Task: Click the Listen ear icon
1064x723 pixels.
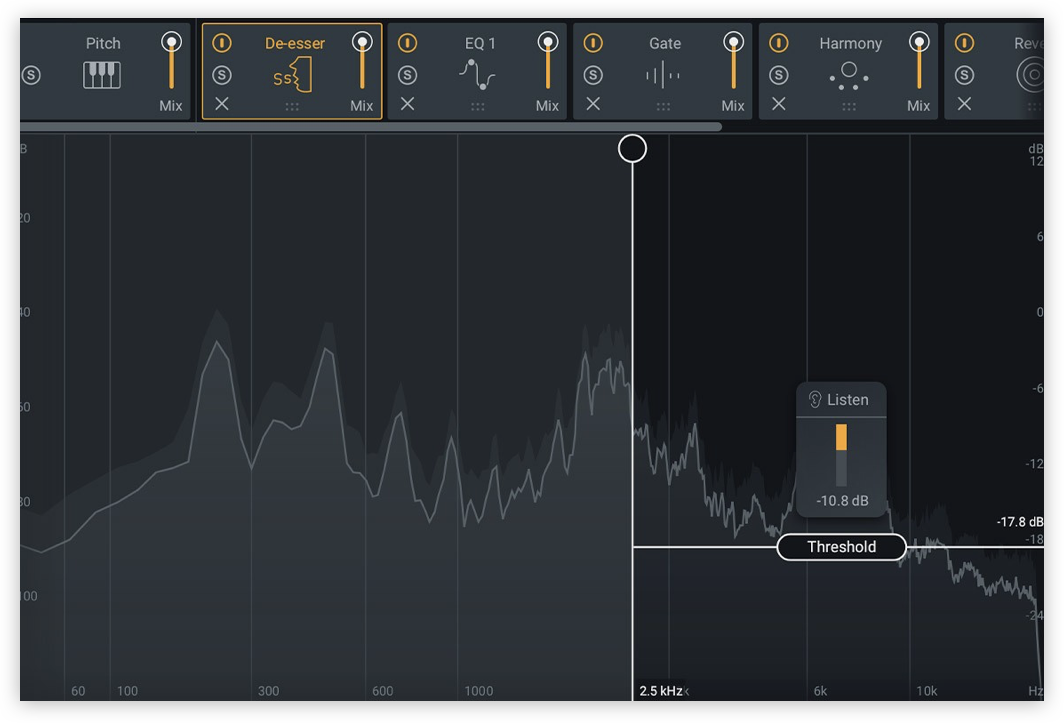Action: click(x=817, y=399)
